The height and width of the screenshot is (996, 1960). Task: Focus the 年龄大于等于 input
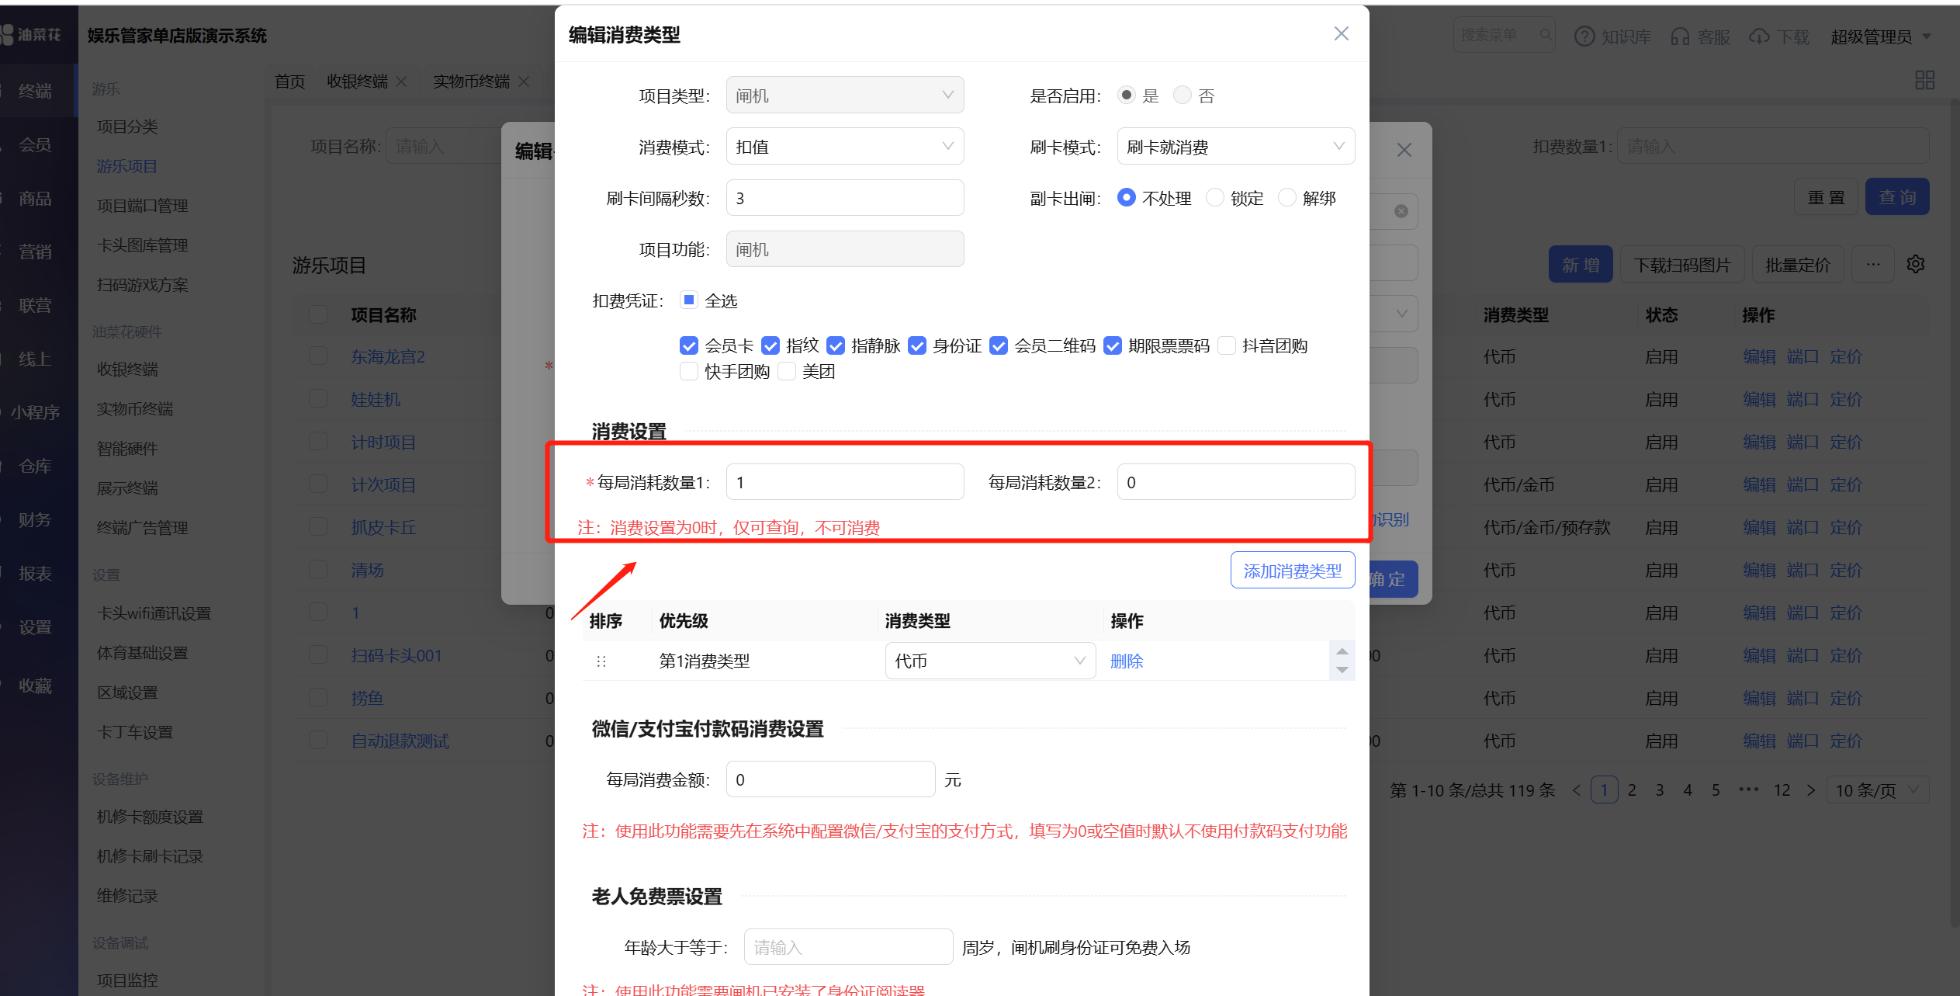pos(848,947)
